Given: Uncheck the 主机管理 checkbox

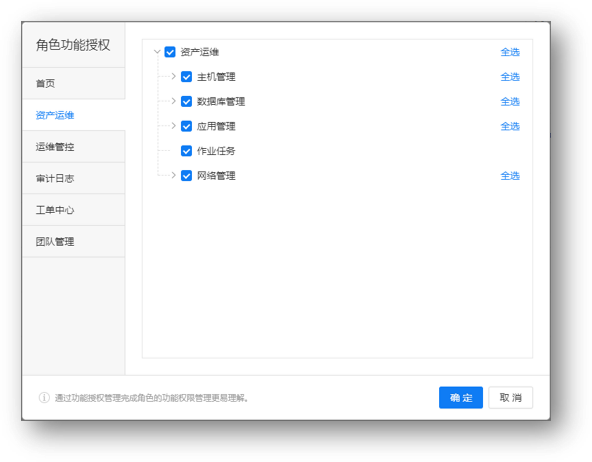Looking at the screenshot, I should tap(187, 77).
